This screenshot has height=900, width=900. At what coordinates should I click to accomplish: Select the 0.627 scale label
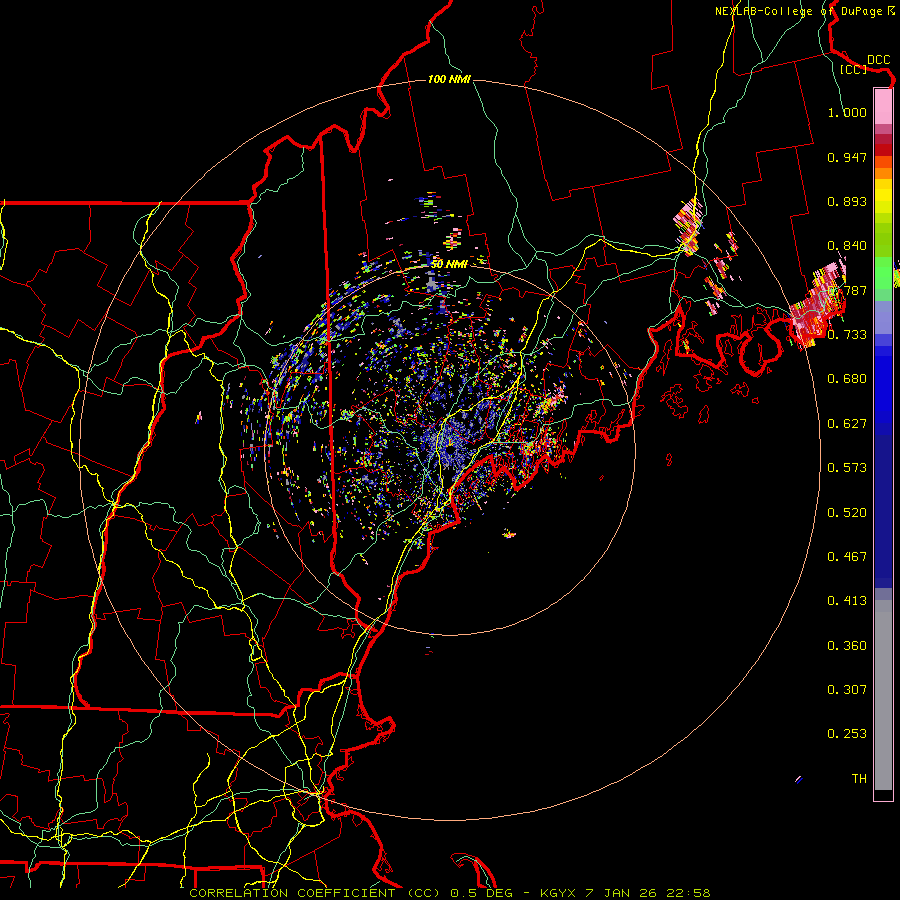847,424
